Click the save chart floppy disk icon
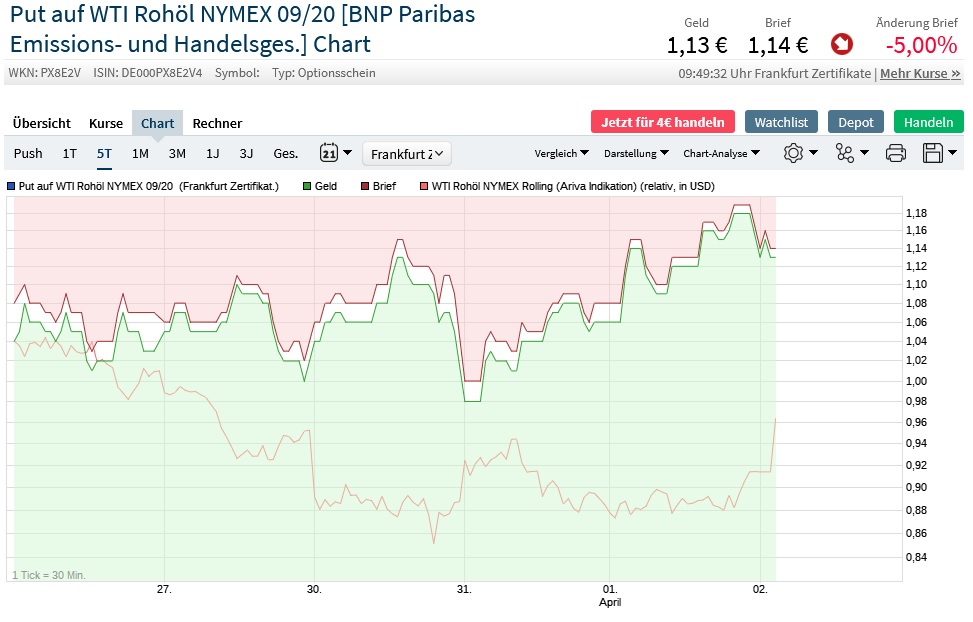973x622 pixels. (939, 153)
